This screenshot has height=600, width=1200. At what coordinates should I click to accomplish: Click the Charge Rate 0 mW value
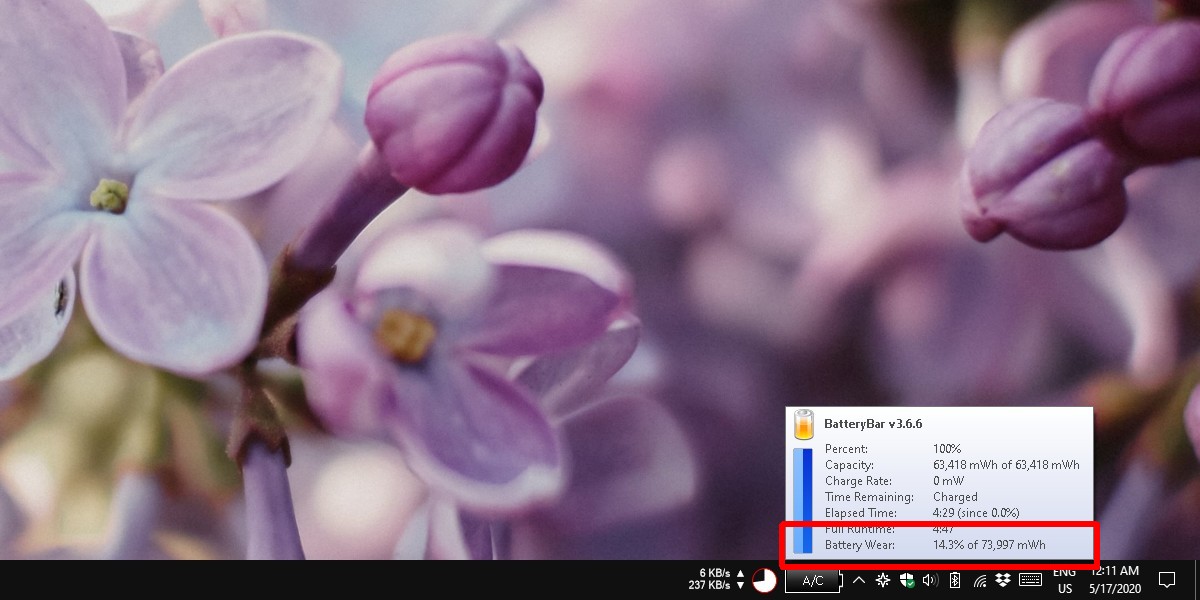[948, 481]
